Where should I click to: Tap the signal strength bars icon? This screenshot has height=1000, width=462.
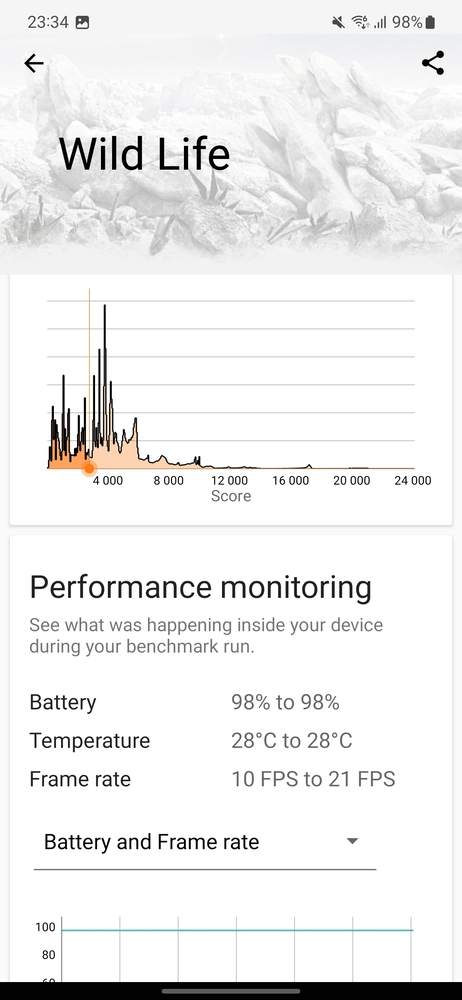[380, 22]
